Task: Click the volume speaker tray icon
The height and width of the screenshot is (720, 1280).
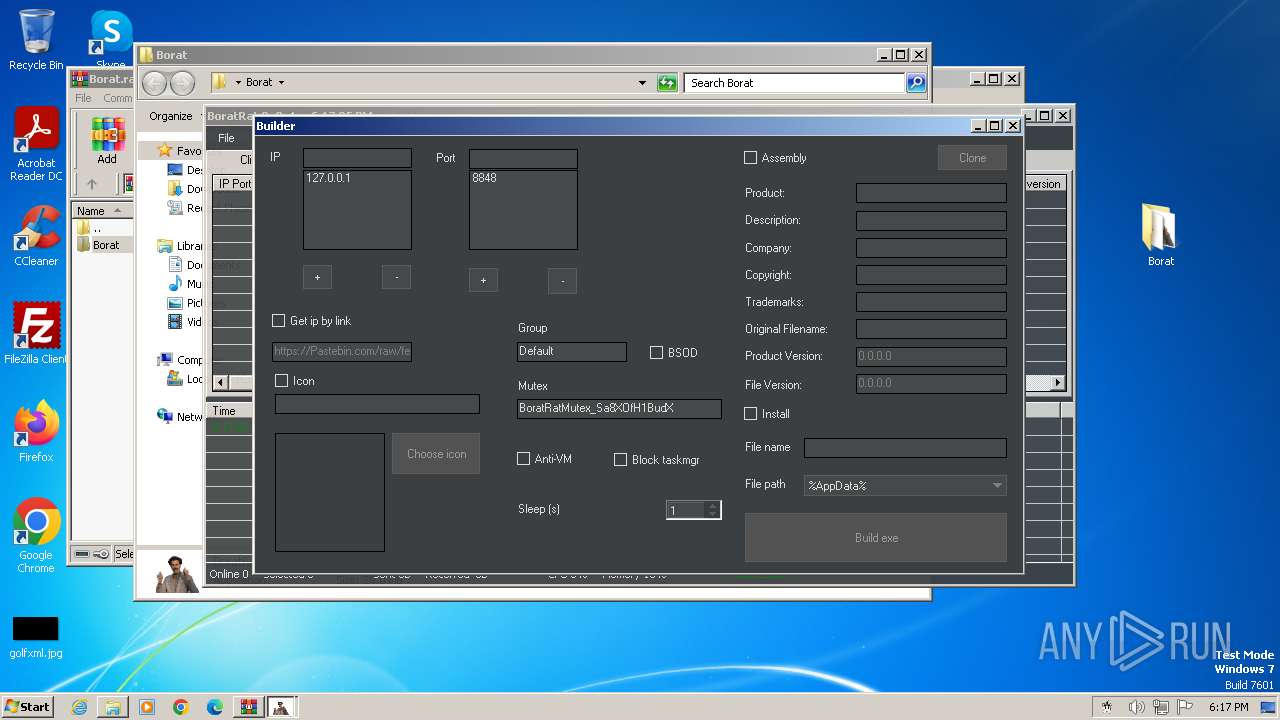Action: click(1137, 707)
